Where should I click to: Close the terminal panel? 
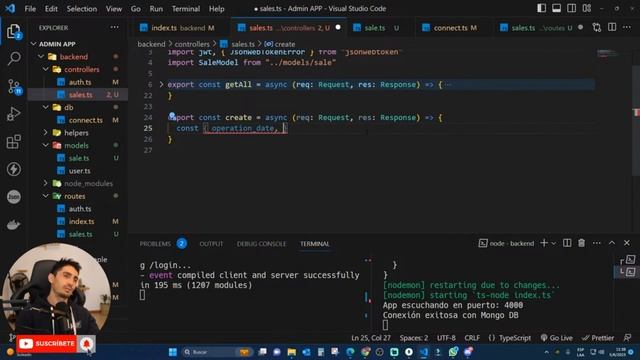pyautogui.click(x=627, y=243)
